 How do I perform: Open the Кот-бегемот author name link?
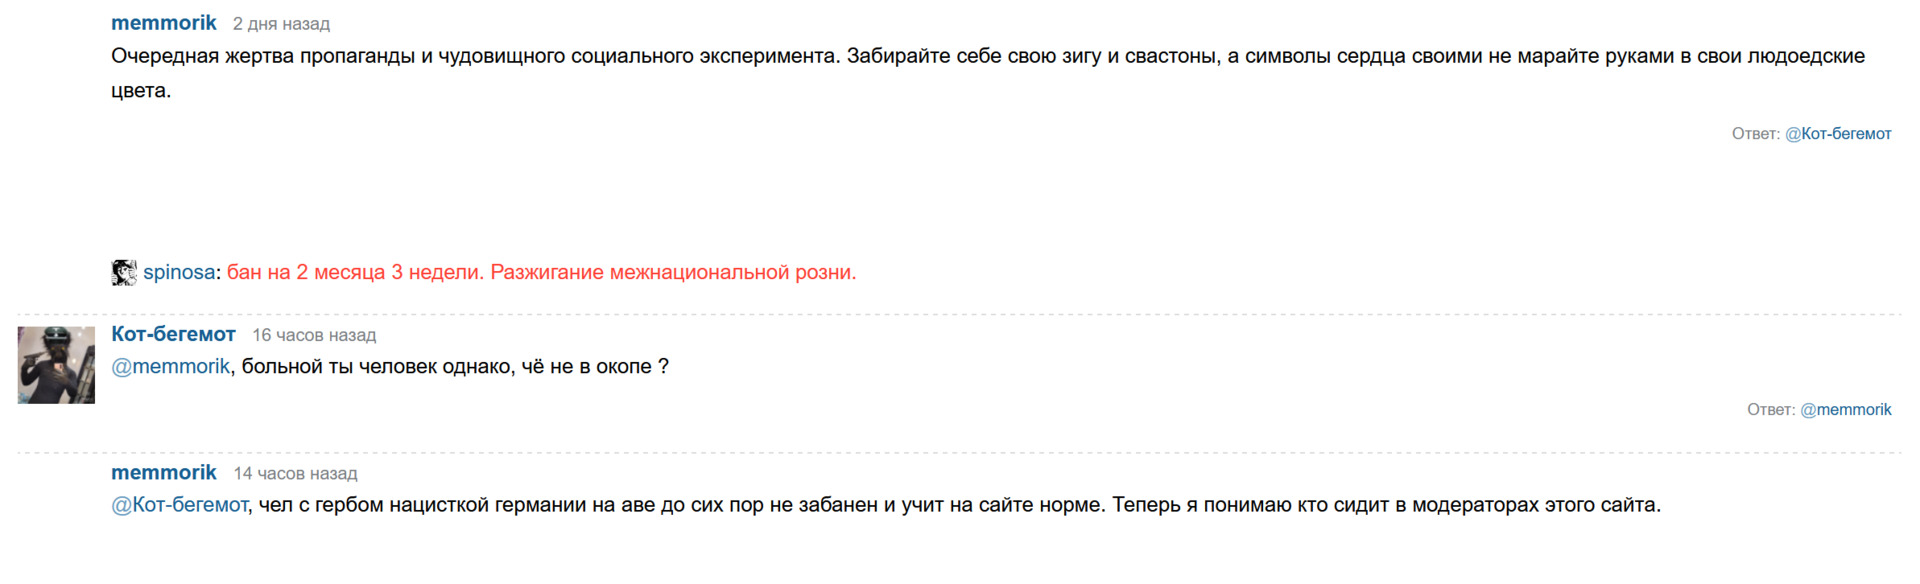point(173,334)
